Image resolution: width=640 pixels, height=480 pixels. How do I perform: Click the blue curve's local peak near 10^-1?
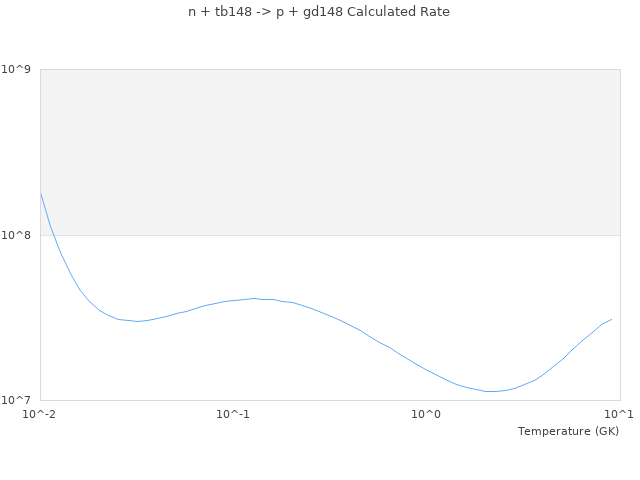tap(254, 298)
